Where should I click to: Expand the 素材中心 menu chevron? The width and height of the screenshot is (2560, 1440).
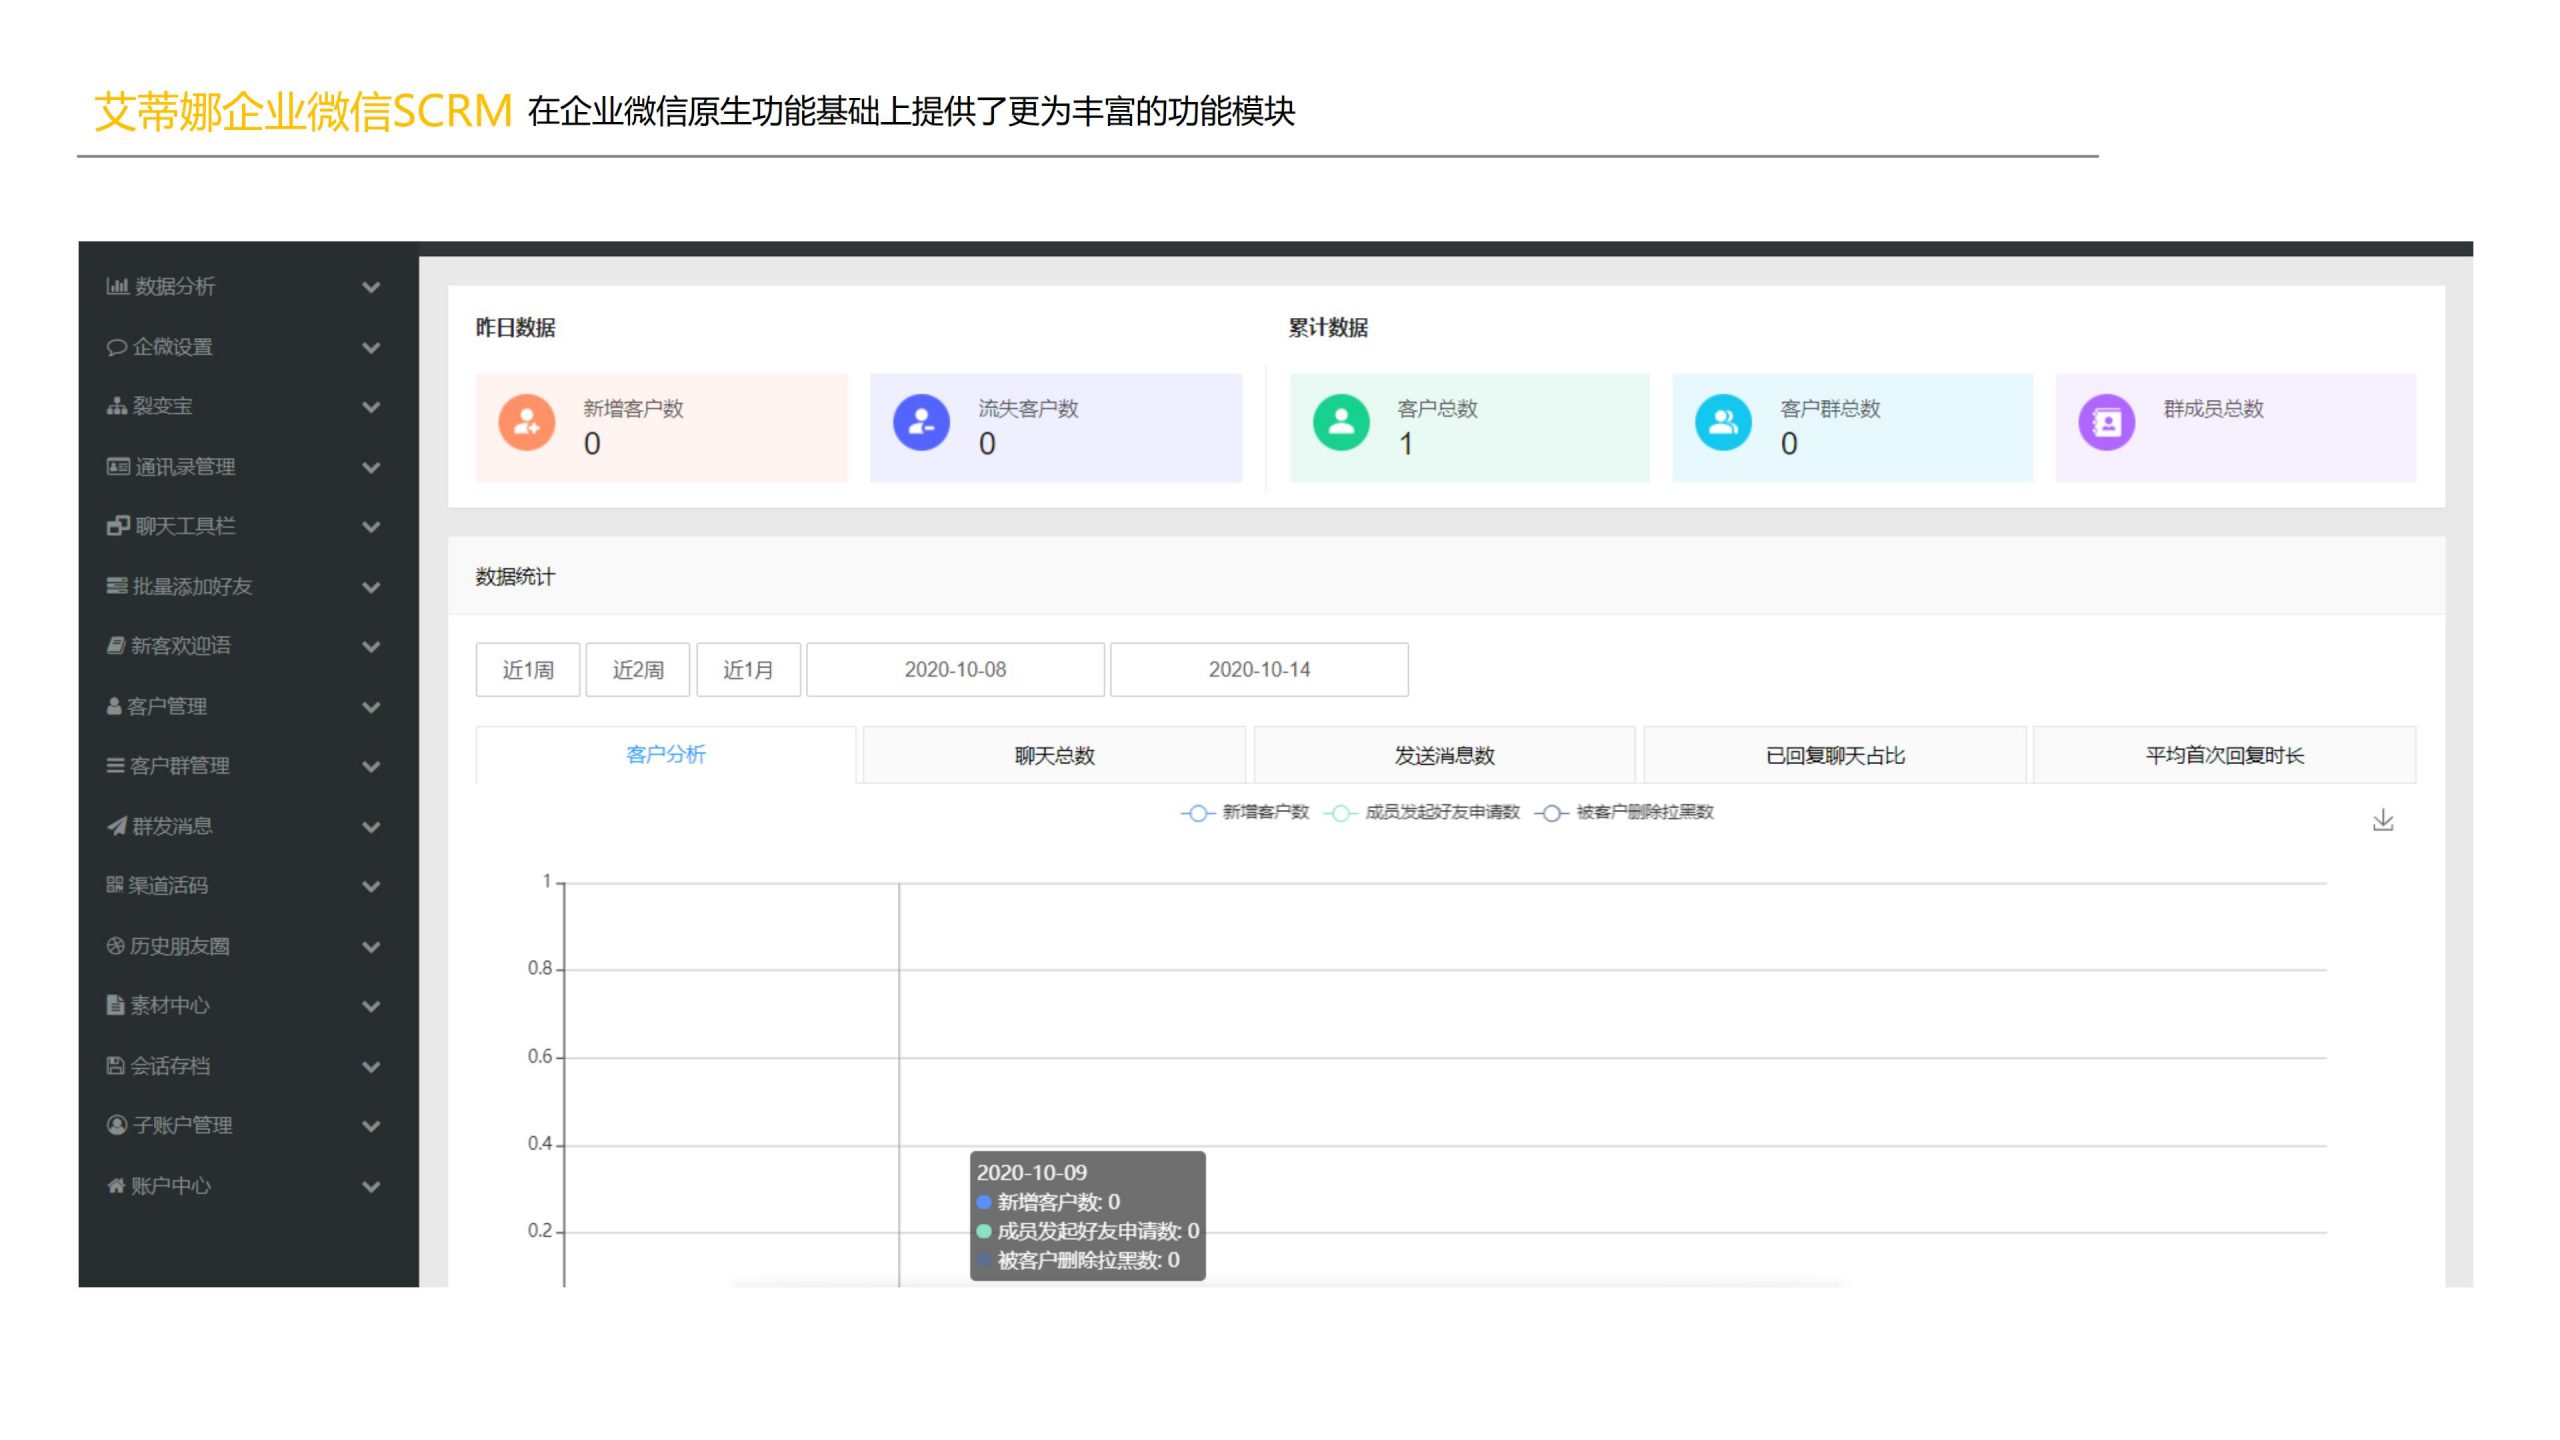[371, 1007]
